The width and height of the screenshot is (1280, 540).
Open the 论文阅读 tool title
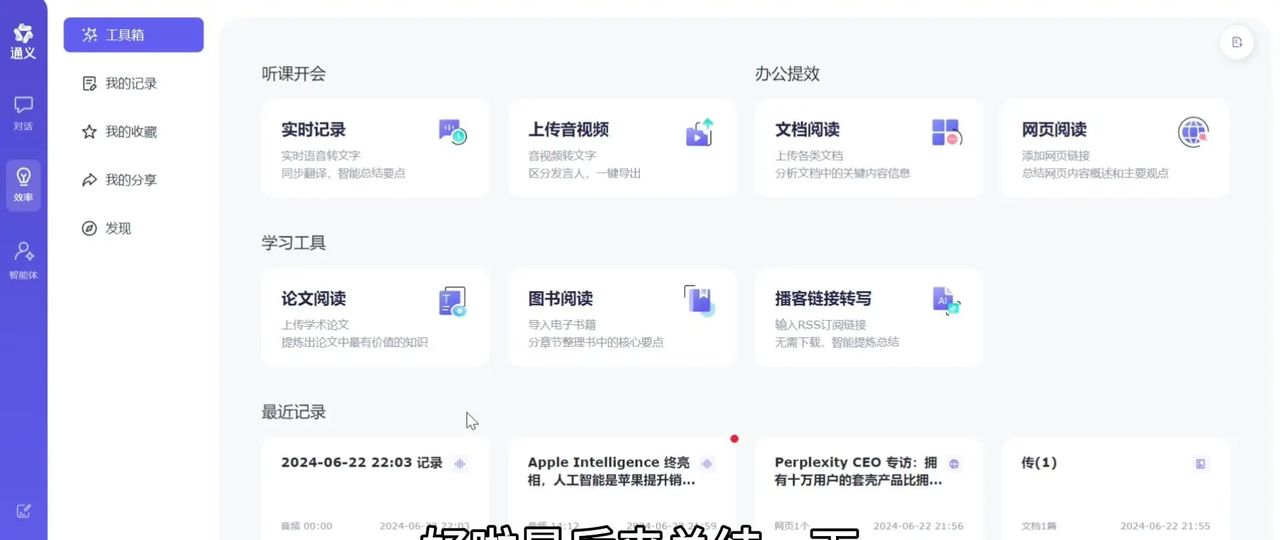(313, 298)
